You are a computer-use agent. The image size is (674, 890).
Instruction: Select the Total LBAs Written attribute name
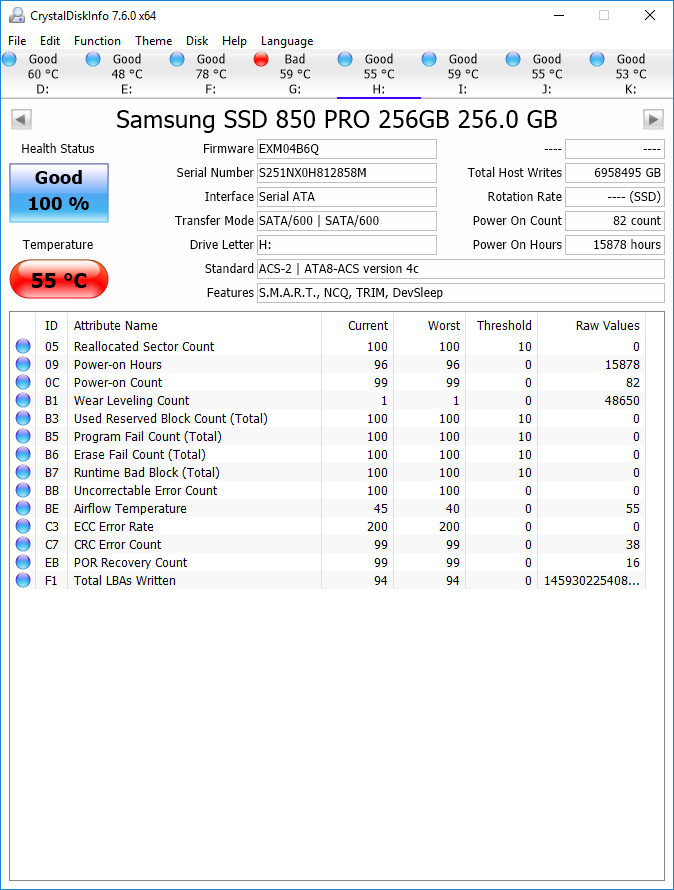124,581
